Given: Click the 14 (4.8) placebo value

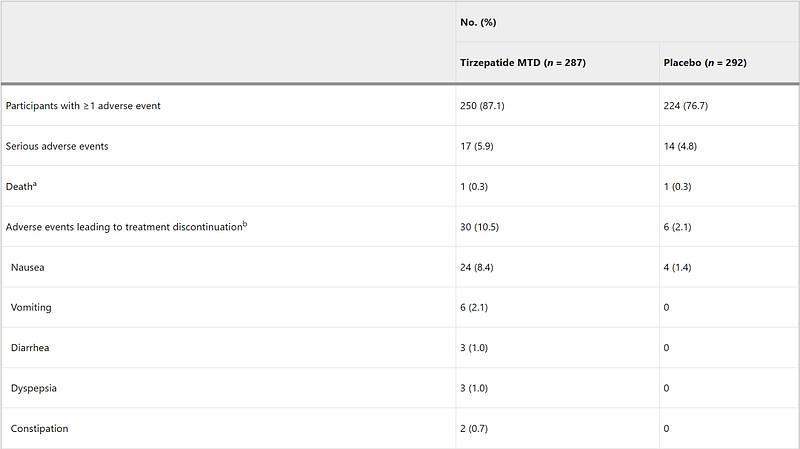Looking at the screenshot, I should tap(684, 146).
